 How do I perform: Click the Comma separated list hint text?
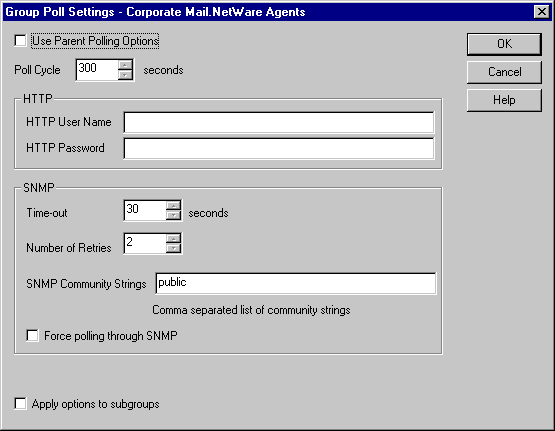tap(251, 310)
